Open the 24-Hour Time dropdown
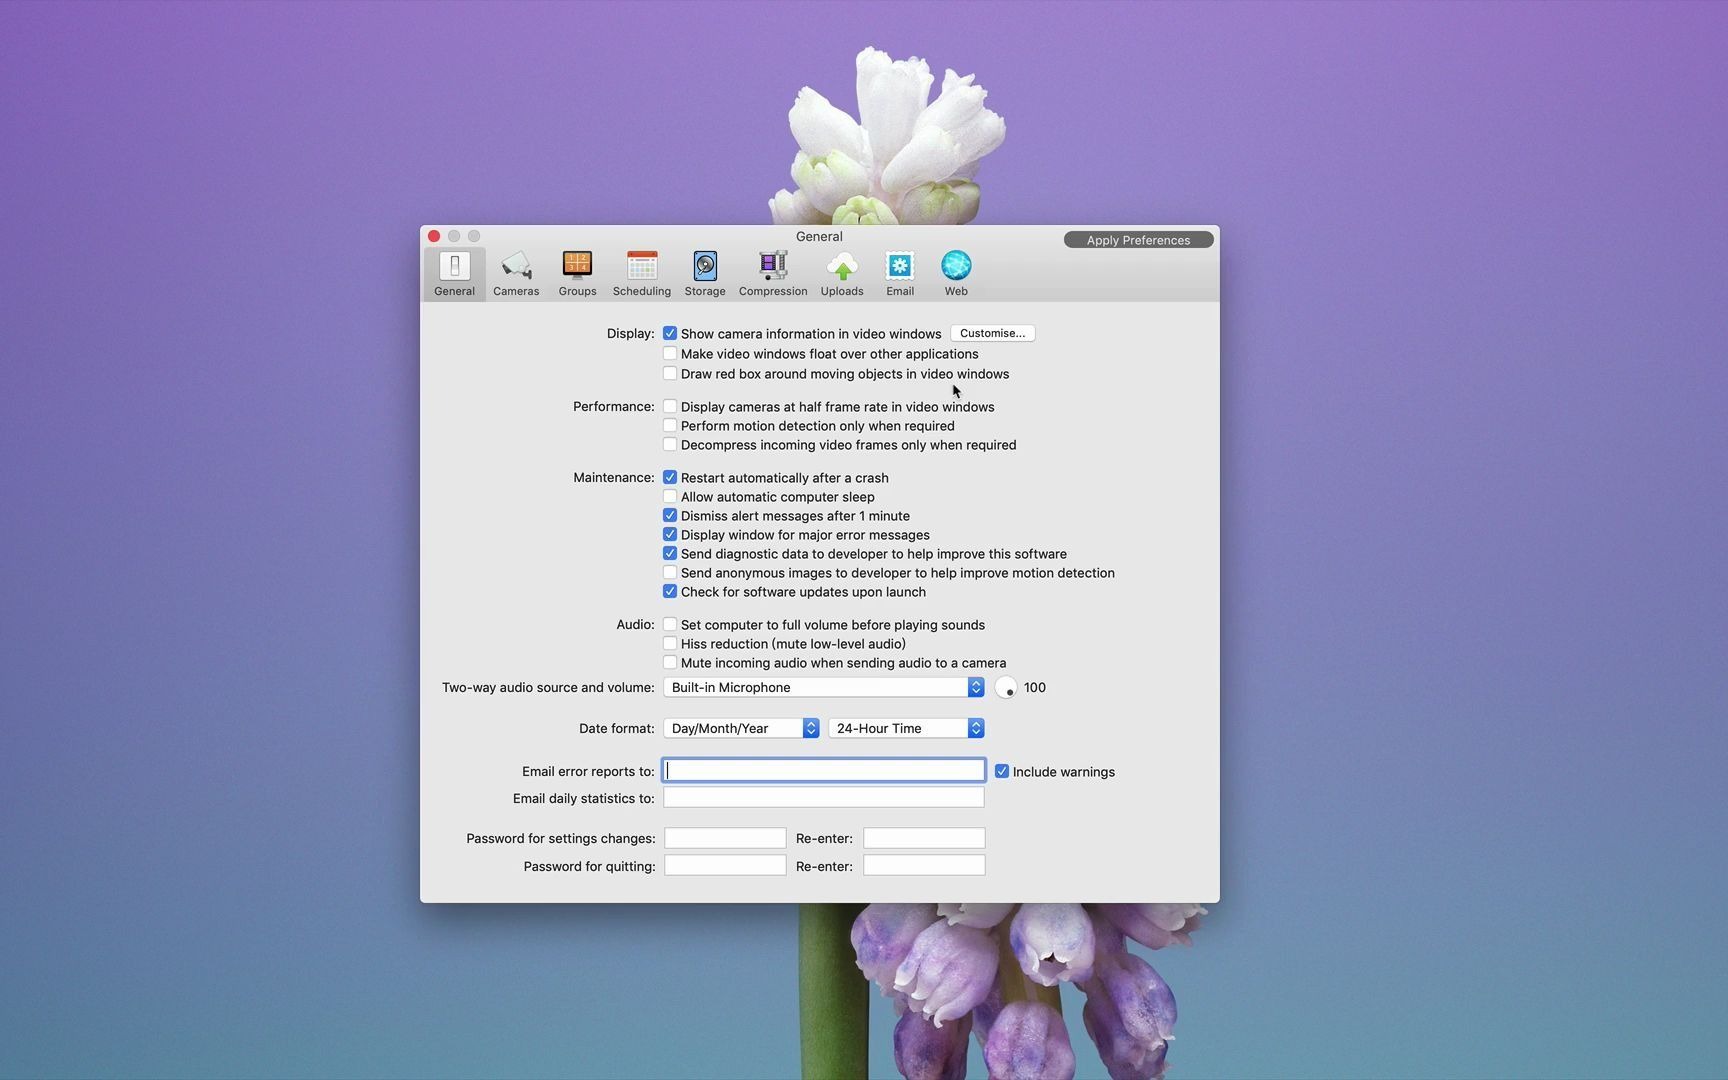The image size is (1728, 1080). (907, 728)
